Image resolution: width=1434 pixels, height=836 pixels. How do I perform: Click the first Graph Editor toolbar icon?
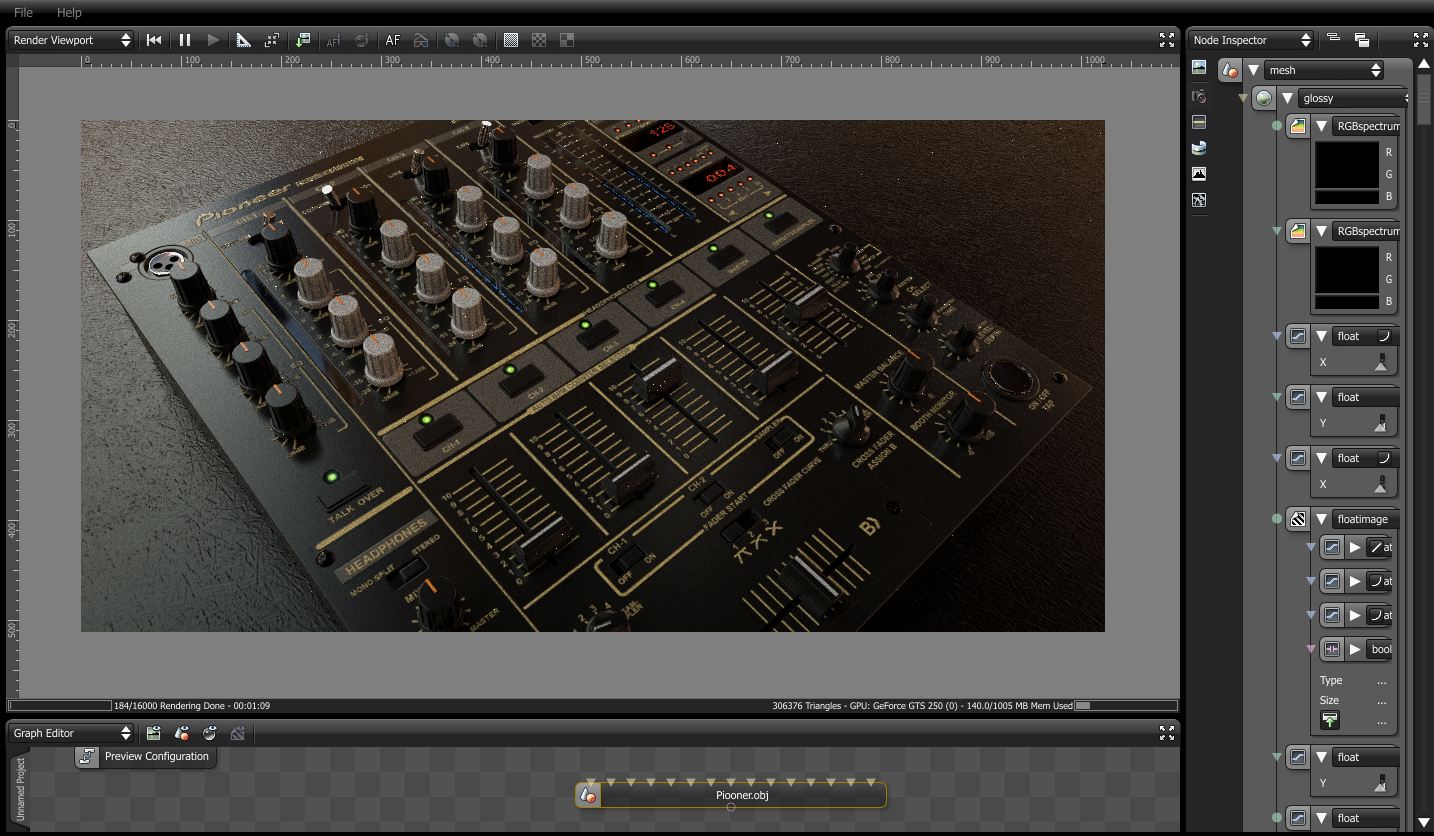pyautogui.click(x=154, y=733)
